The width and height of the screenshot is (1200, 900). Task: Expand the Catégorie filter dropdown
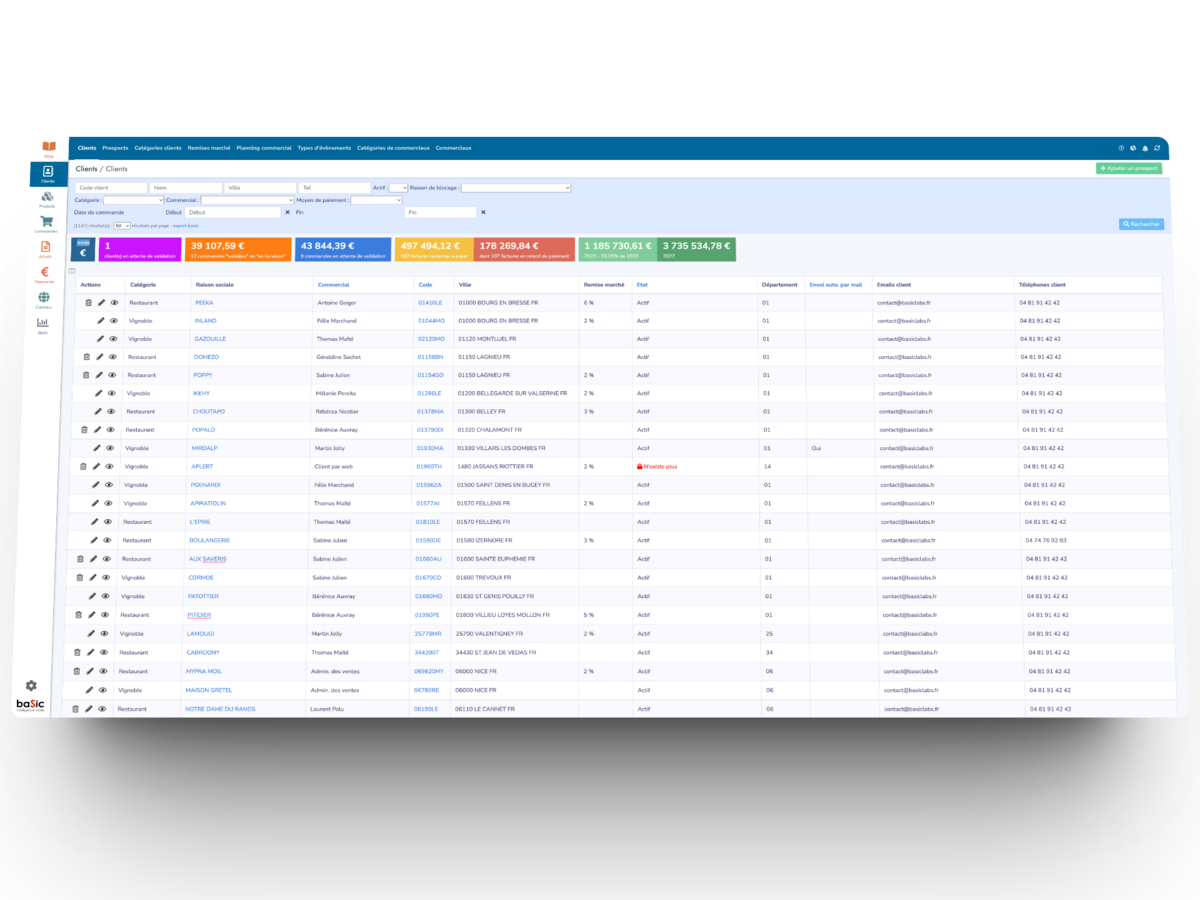click(133, 200)
